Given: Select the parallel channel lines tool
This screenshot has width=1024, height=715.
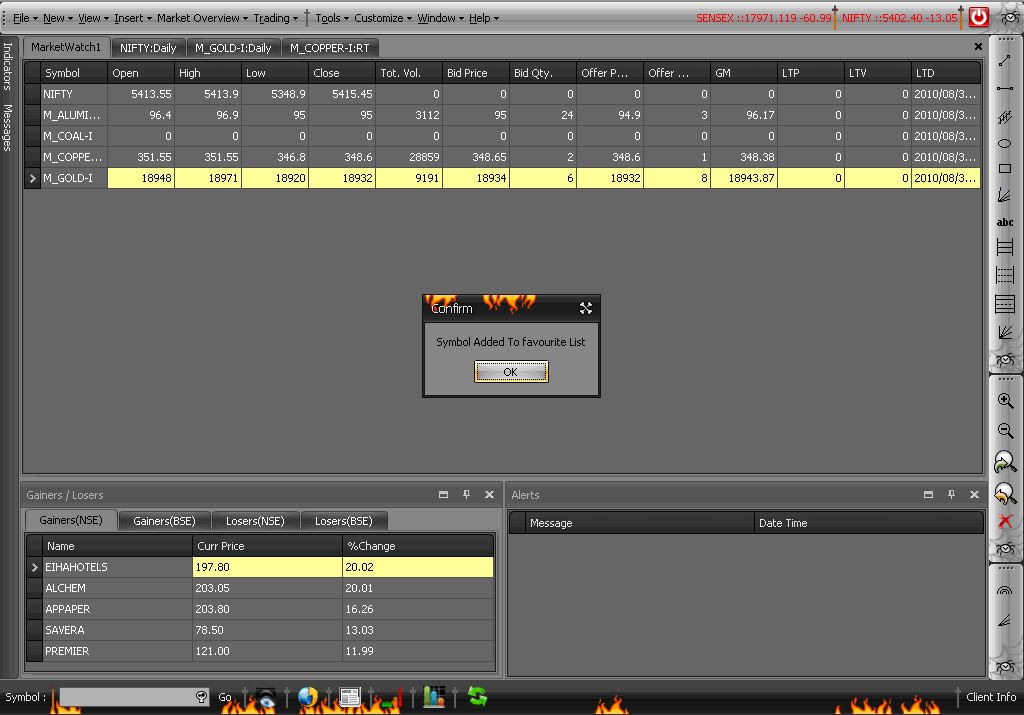Looking at the screenshot, I should (1004, 117).
